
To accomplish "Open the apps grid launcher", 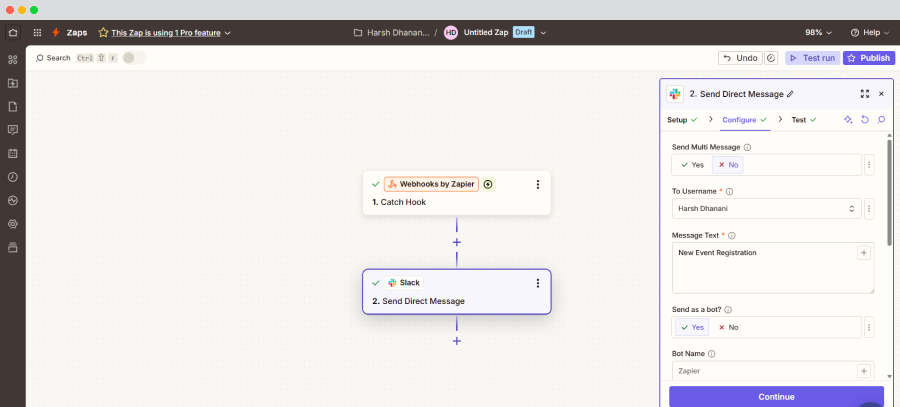I will tap(37, 32).
